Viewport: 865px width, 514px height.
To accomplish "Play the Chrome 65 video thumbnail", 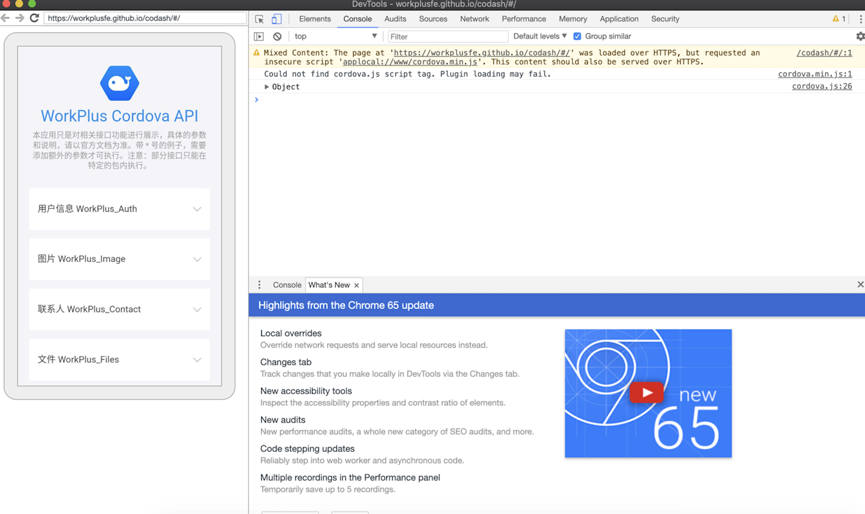I will (x=647, y=393).
